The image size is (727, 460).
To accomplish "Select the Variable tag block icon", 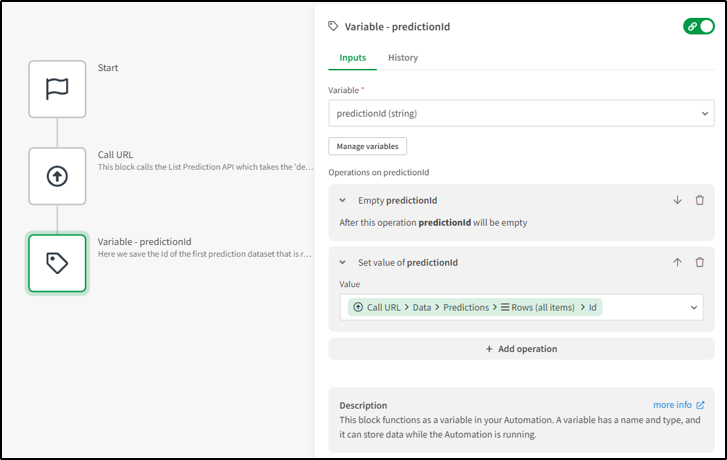I will coord(57,263).
